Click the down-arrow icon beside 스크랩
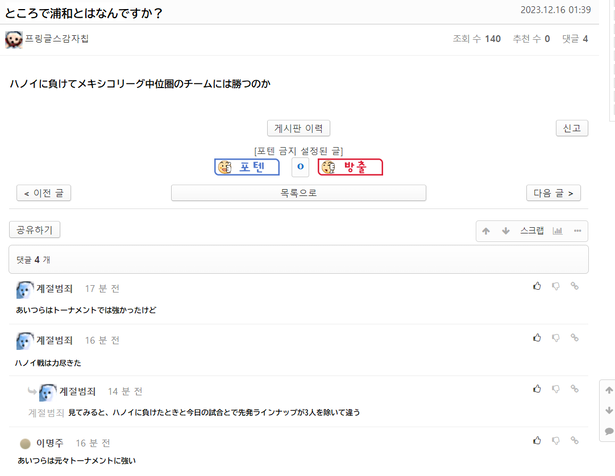The height and width of the screenshot is (476, 615). pyautogui.click(x=506, y=231)
